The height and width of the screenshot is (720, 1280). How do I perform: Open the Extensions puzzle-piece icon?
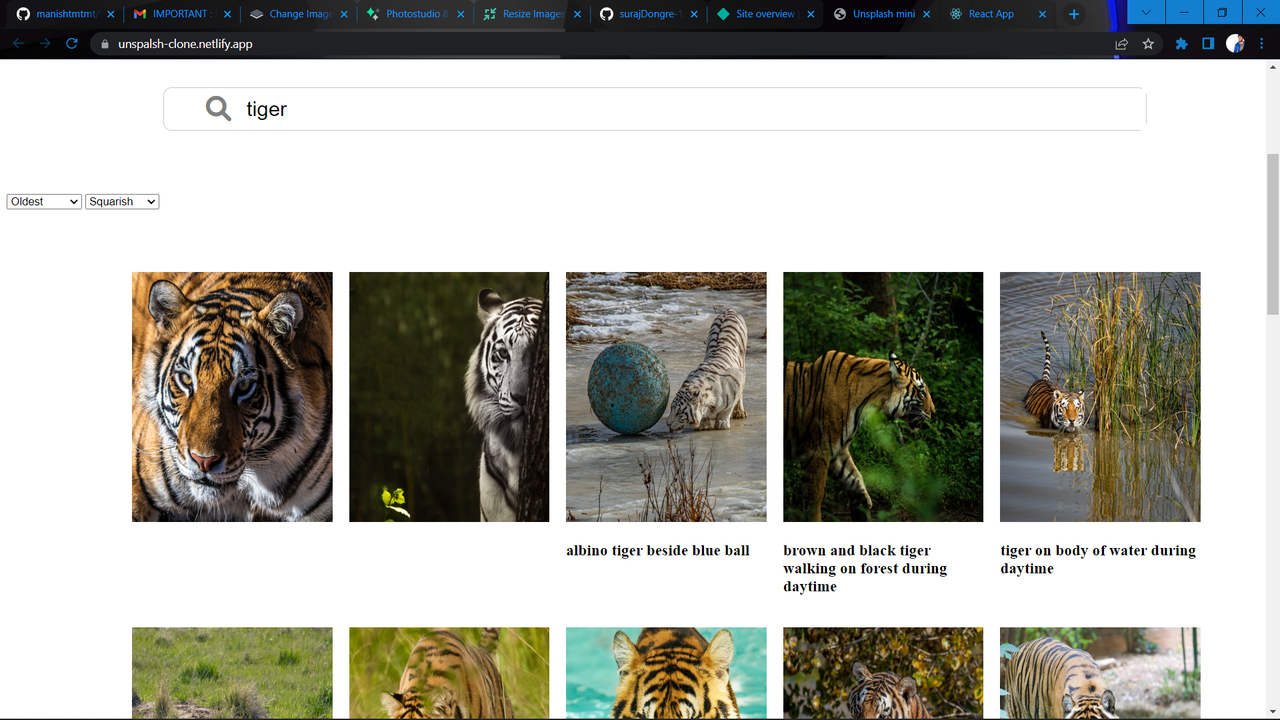coord(1180,43)
